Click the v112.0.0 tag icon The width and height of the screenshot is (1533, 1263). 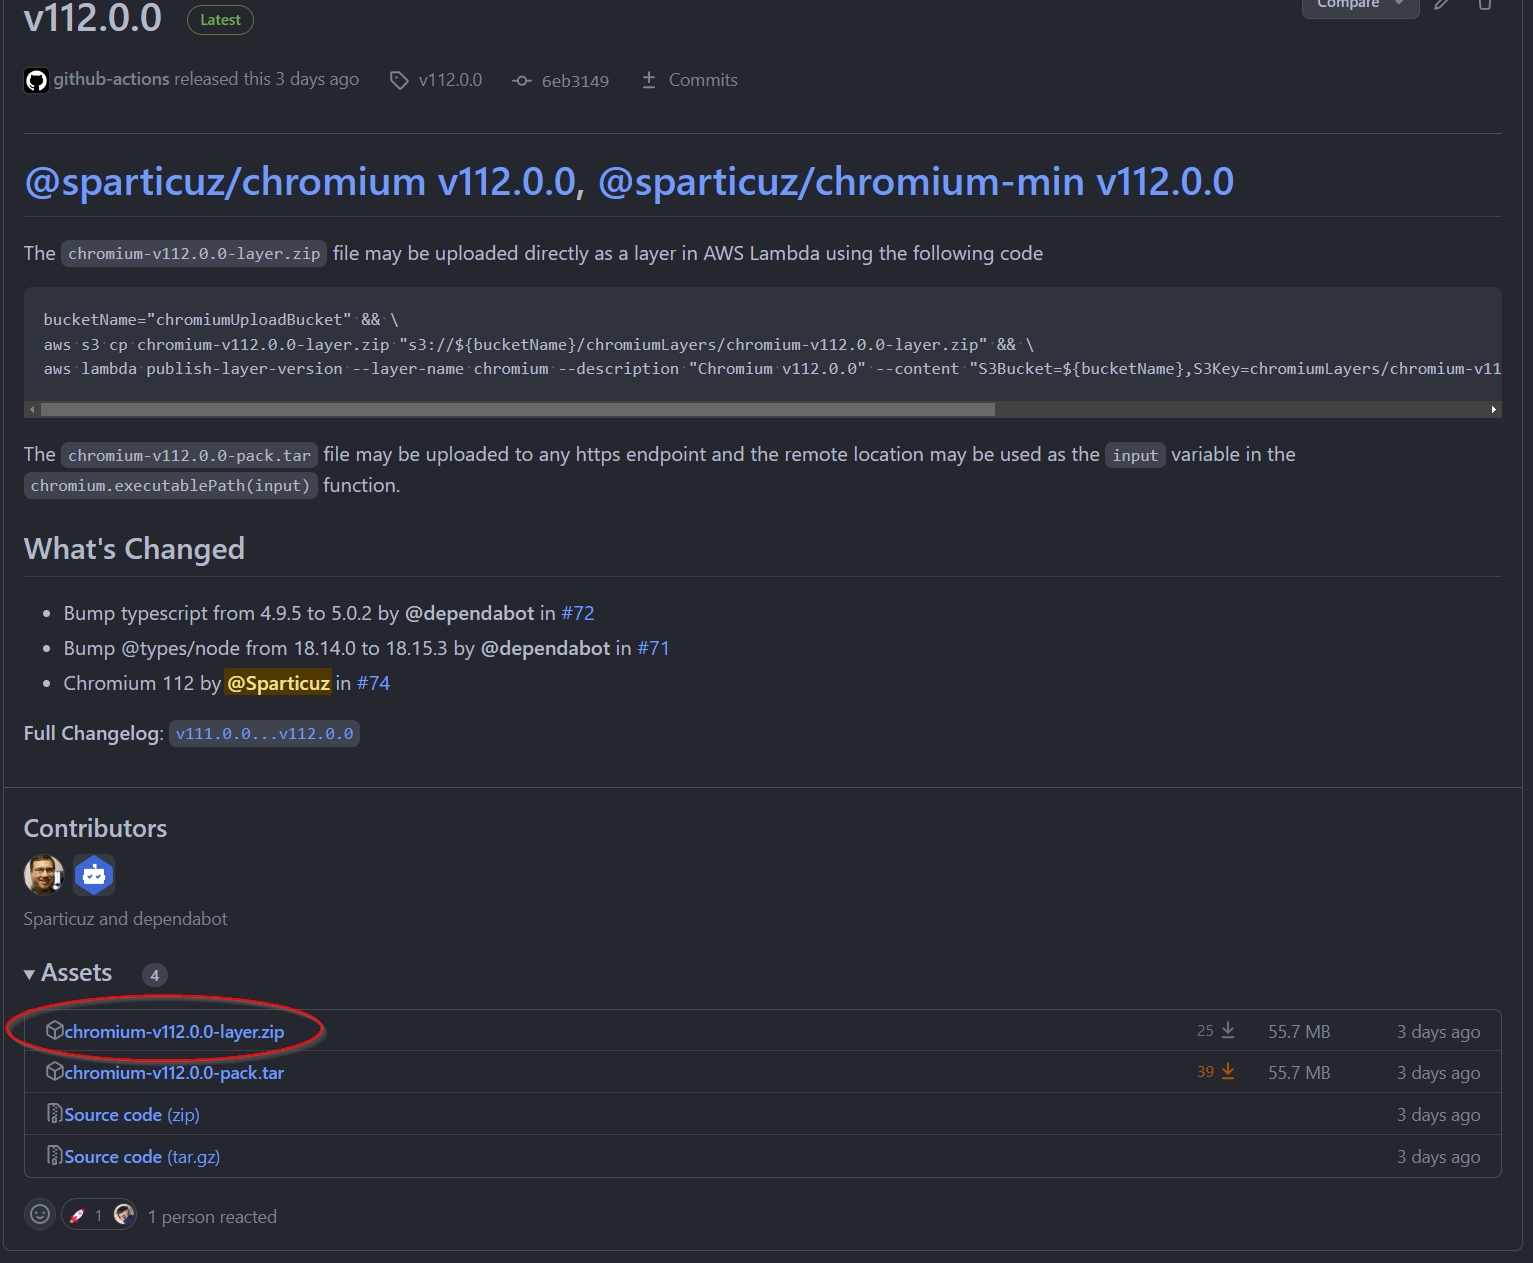(399, 81)
